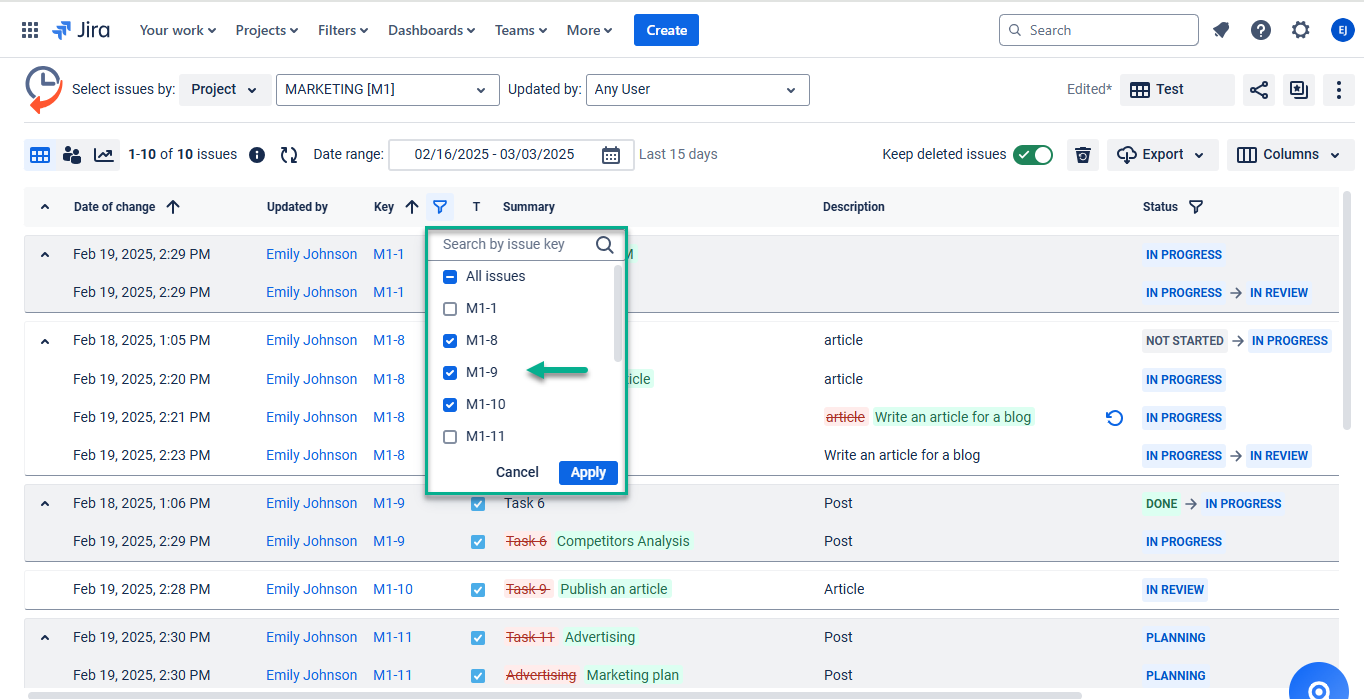Screen dimensions: 1364x699
Task: Check the M1-1 checkbox in filter list
Action: pyautogui.click(x=450, y=309)
